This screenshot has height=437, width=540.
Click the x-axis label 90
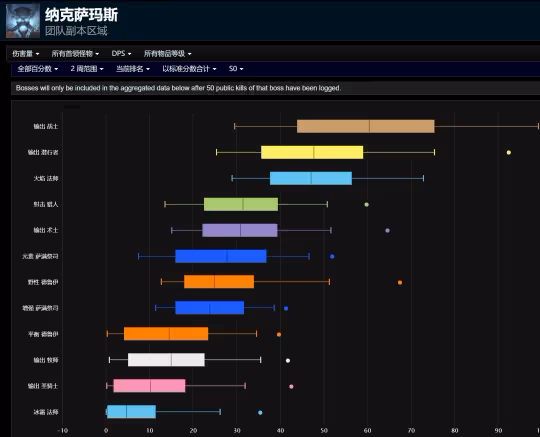pyautogui.click(x=498, y=430)
